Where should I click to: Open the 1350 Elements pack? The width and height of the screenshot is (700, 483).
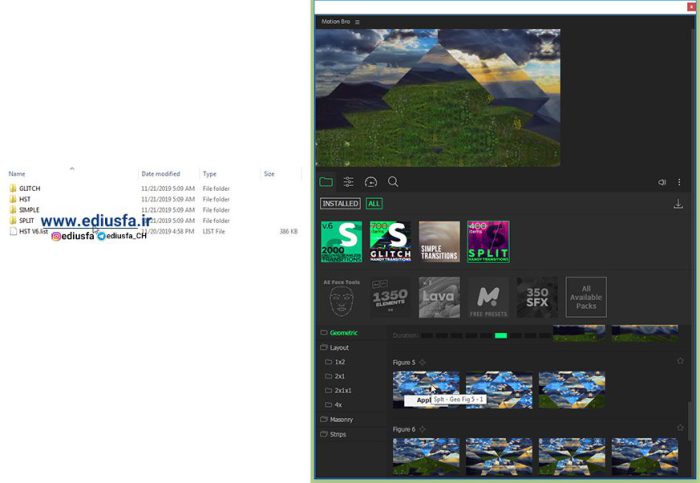391,298
